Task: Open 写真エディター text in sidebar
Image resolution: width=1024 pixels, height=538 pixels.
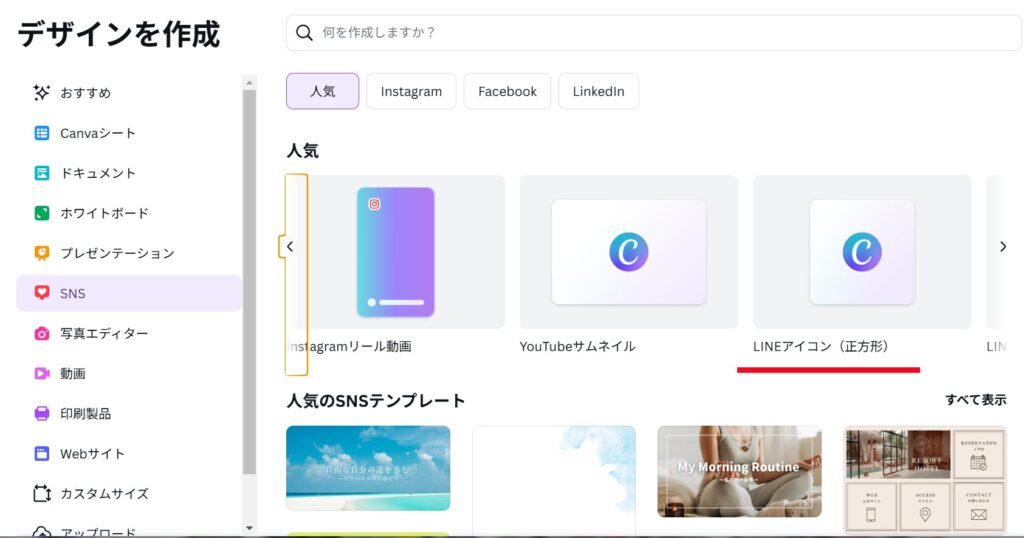Action: [x=104, y=334]
